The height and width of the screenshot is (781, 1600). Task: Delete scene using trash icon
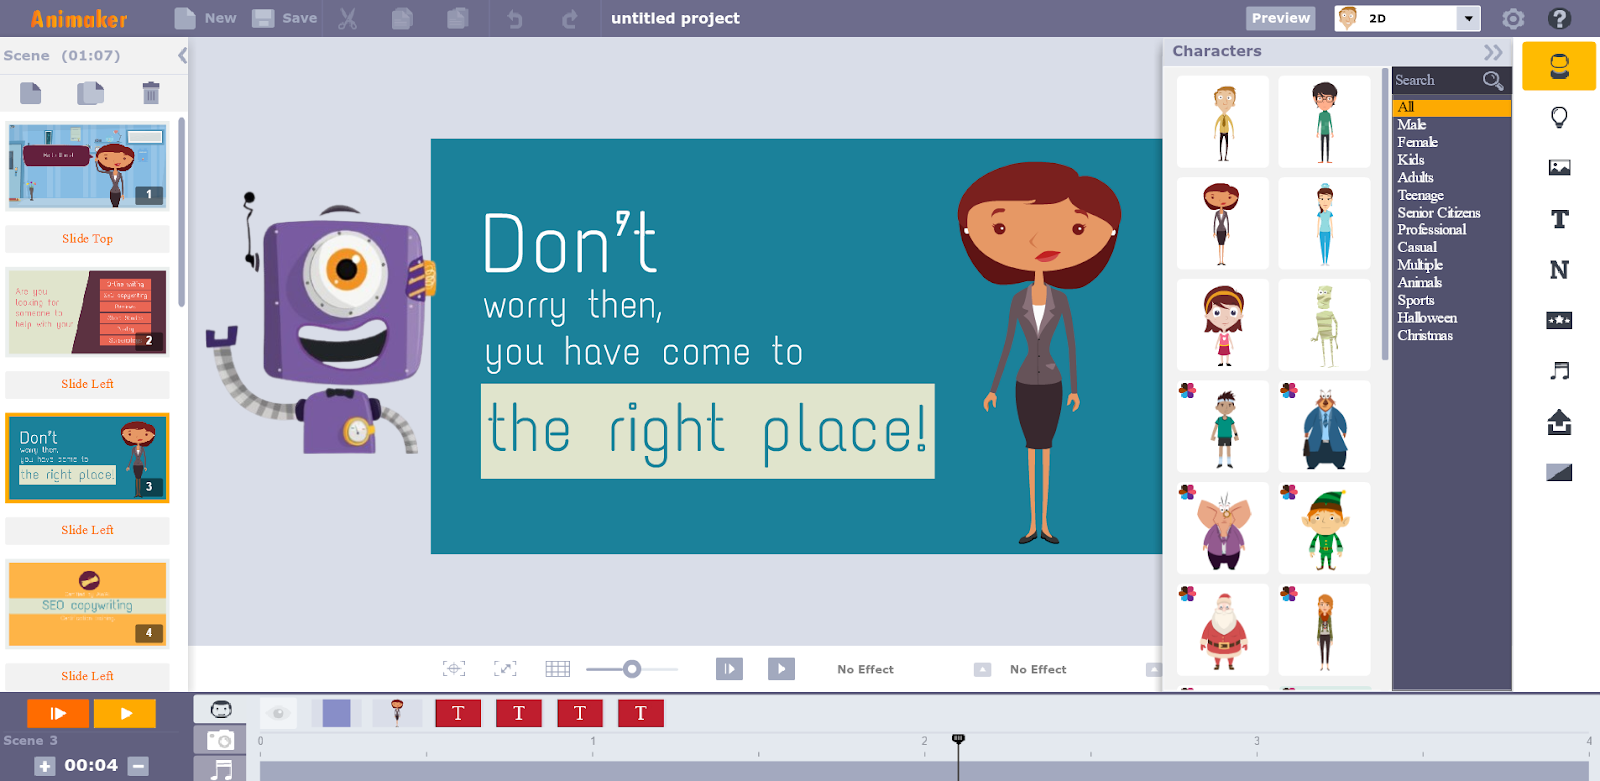(151, 93)
